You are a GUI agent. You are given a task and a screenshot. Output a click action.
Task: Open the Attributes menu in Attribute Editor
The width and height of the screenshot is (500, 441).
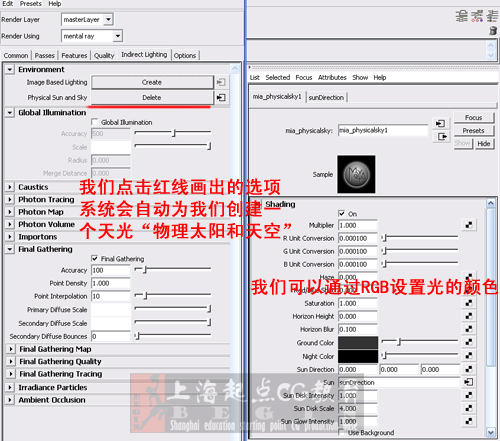click(x=332, y=77)
